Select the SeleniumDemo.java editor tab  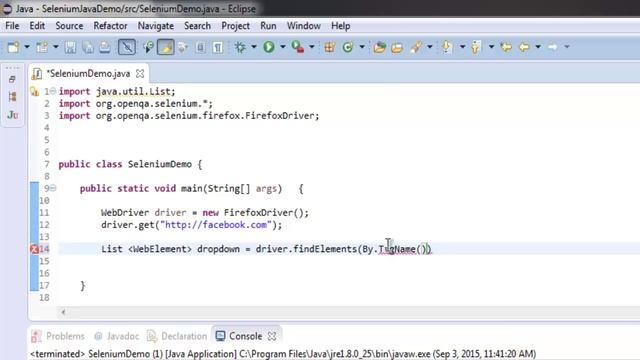point(88,73)
